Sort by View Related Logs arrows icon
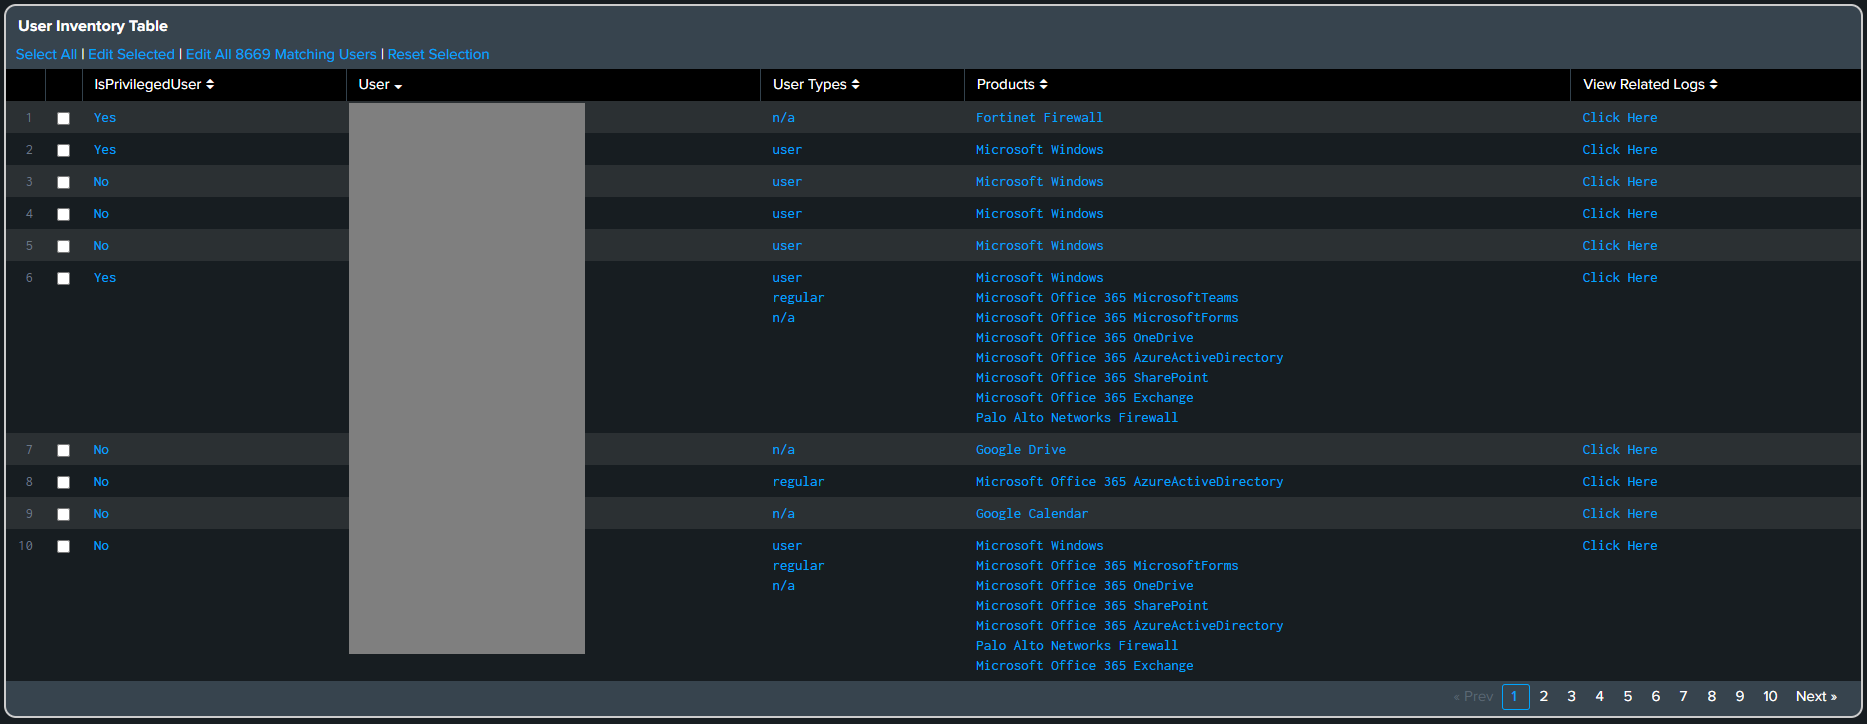The width and height of the screenshot is (1867, 724). (1713, 85)
